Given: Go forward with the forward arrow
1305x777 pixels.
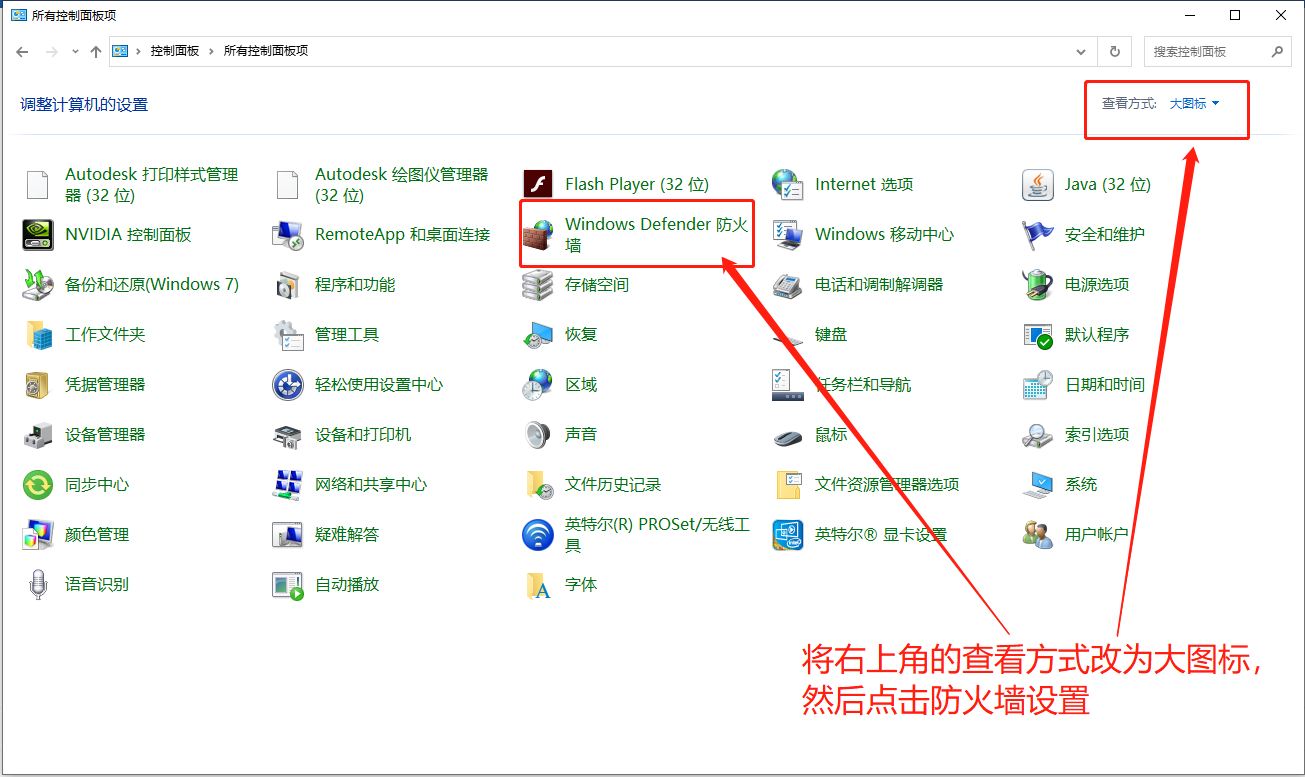Looking at the screenshot, I should coord(52,51).
